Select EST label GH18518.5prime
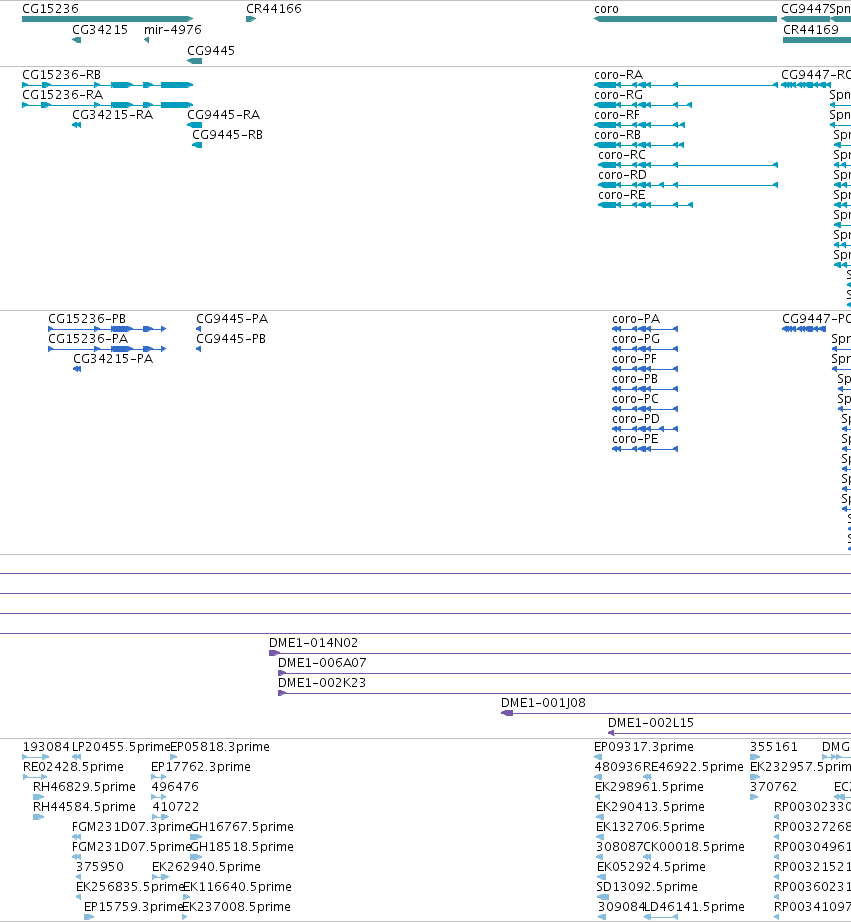The image size is (851, 922). [x=242, y=847]
